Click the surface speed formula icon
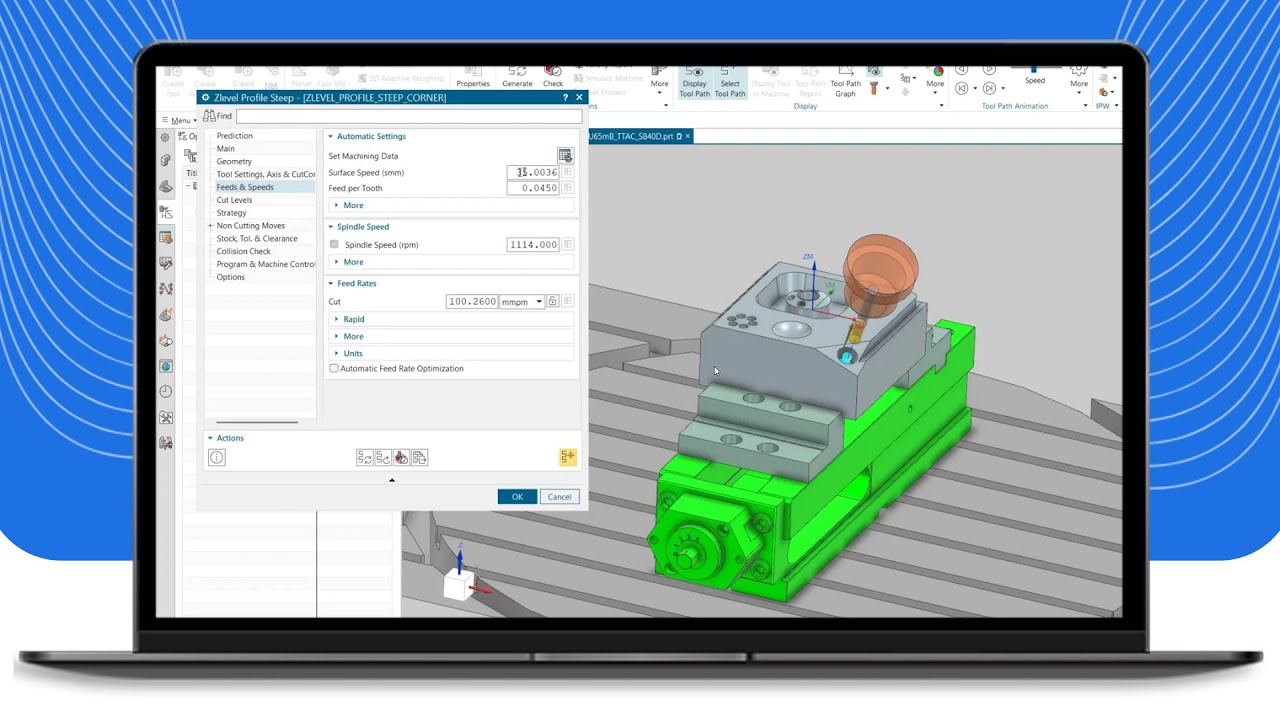 pyautogui.click(x=568, y=172)
